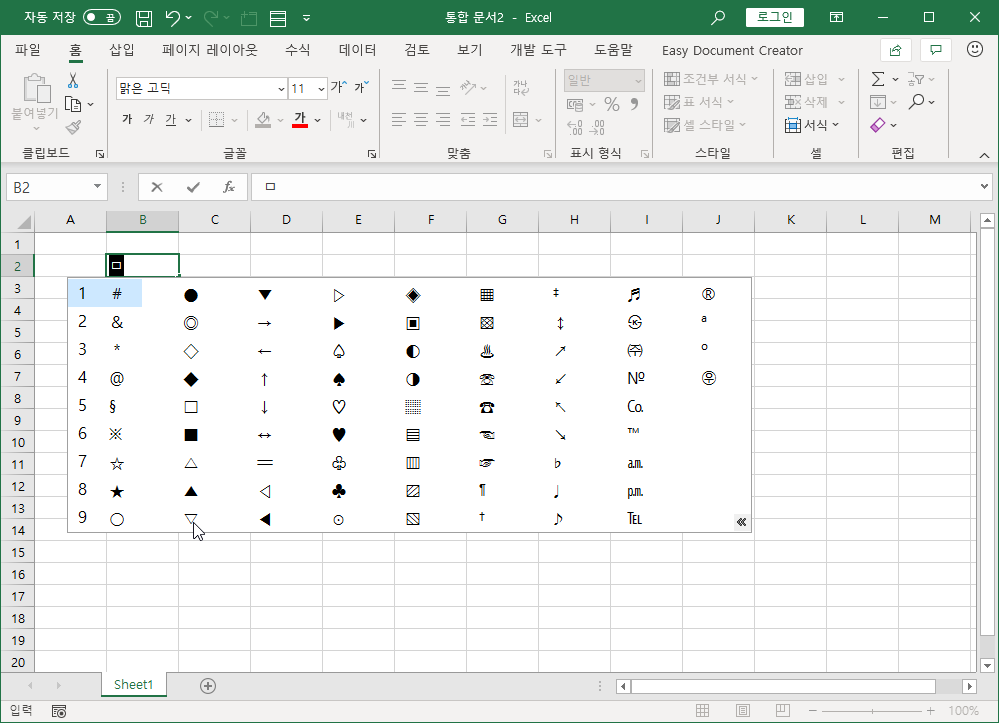The image size is (999, 723).
Task: Toggle Bold formatting
Action: pyautogui.click(x=127, y=119)
